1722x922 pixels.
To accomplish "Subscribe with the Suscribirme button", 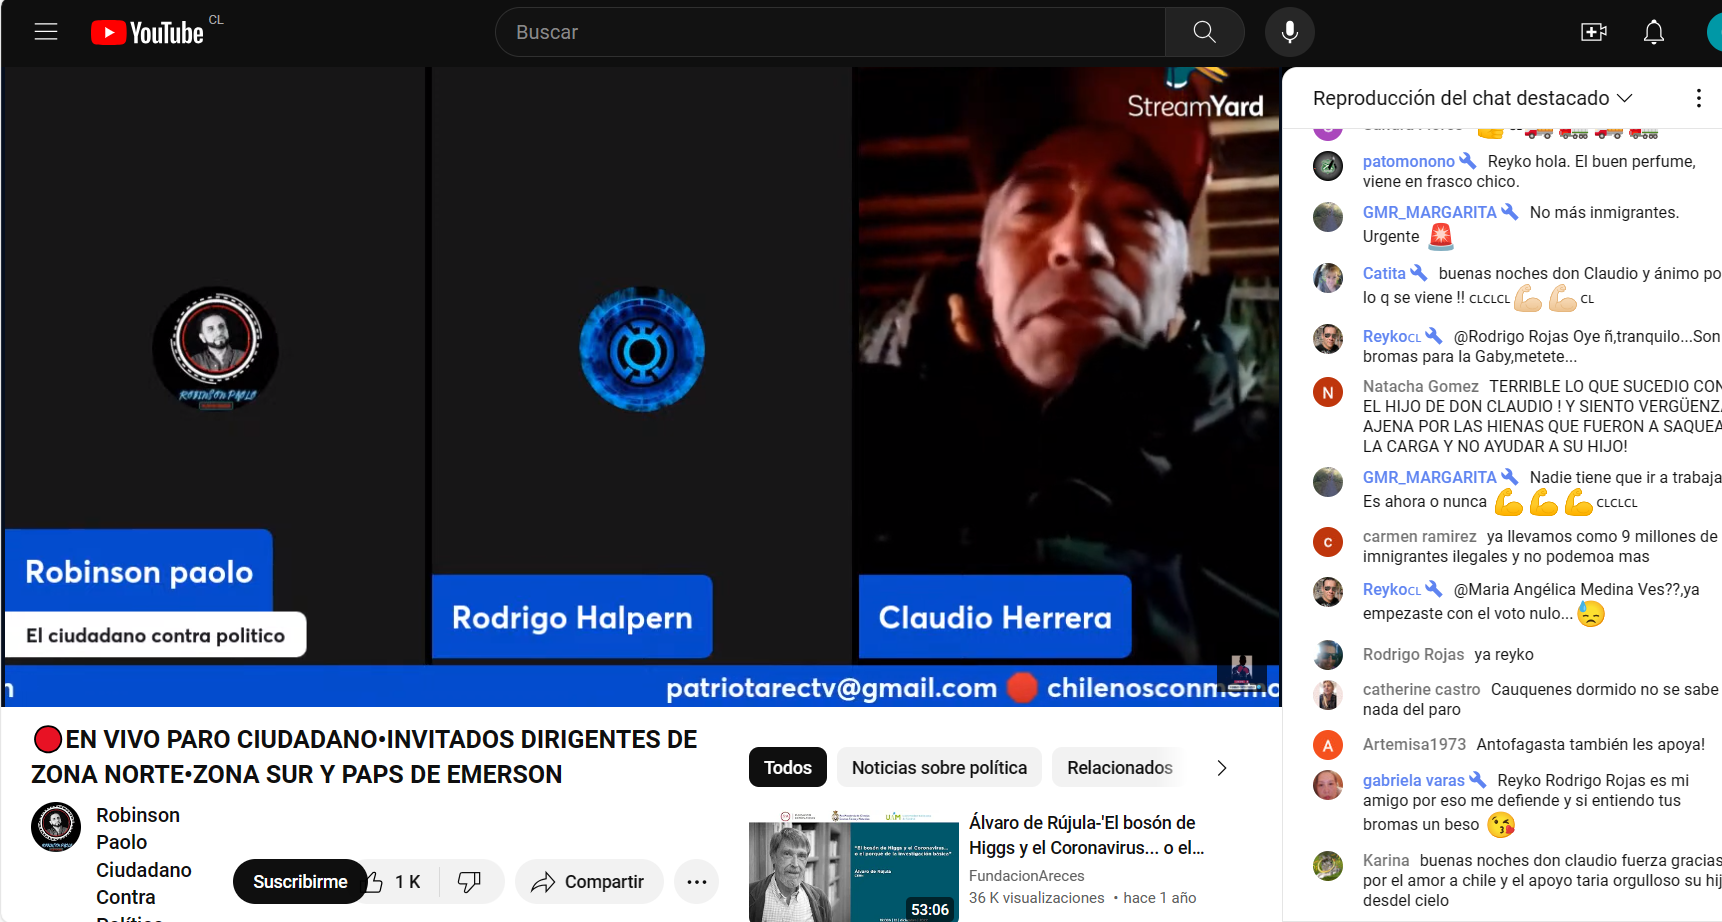I will [x=300, y=881].
